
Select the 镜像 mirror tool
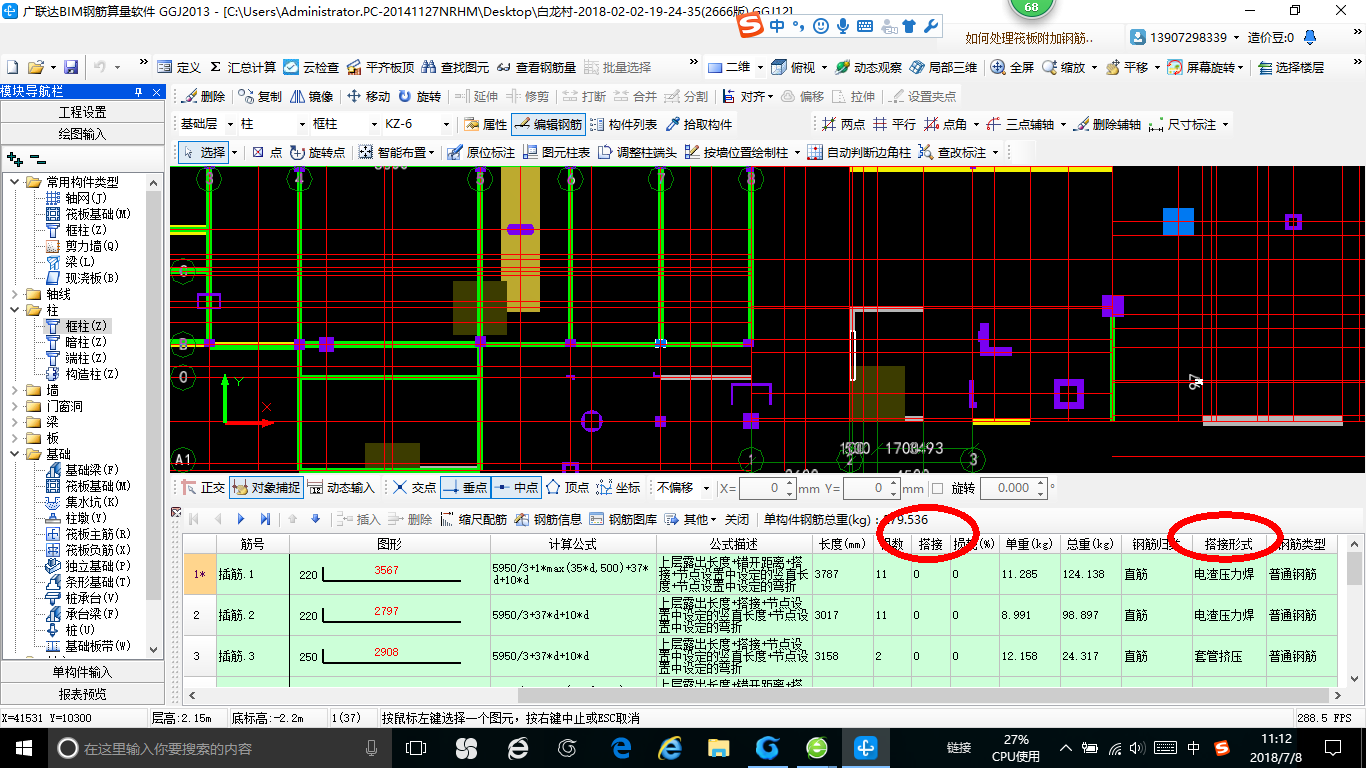pyautogui.click(x=311, y=96)
